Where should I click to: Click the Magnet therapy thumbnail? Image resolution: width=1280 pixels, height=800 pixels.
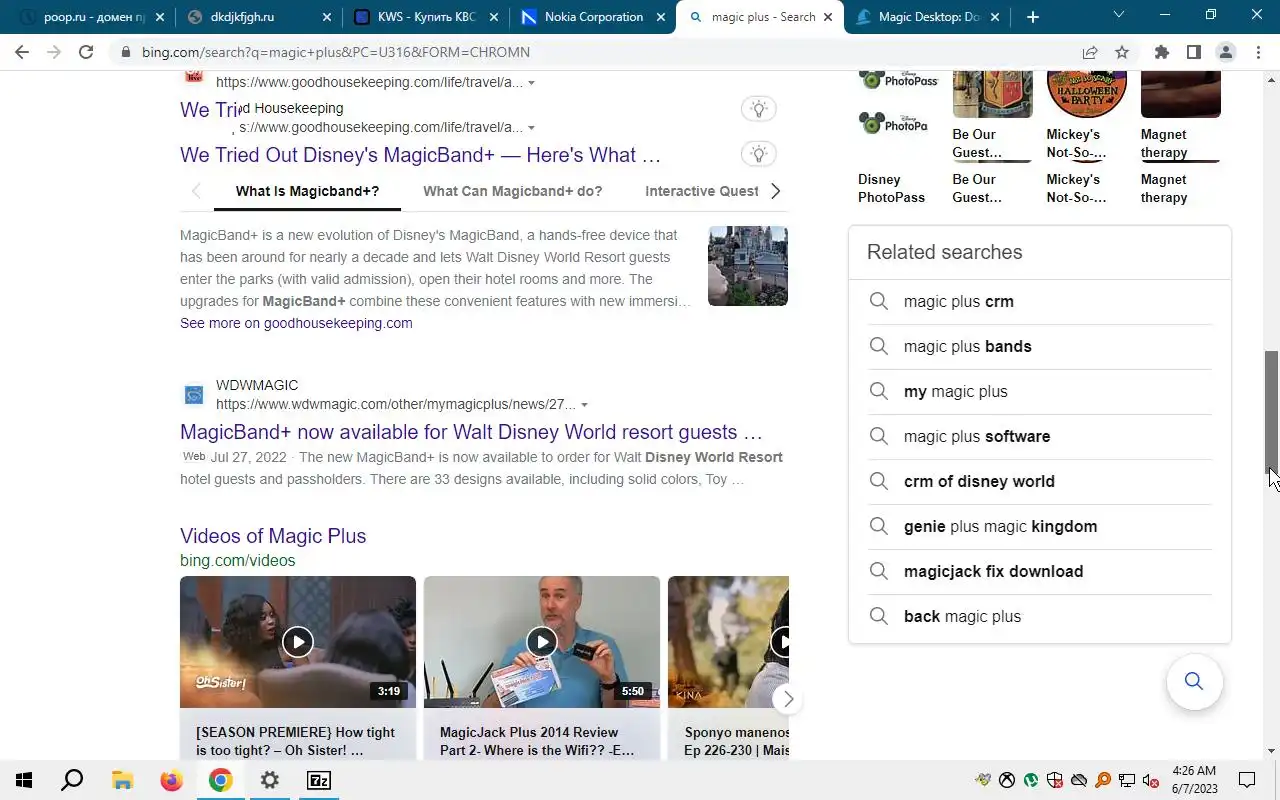(1181, 95)
